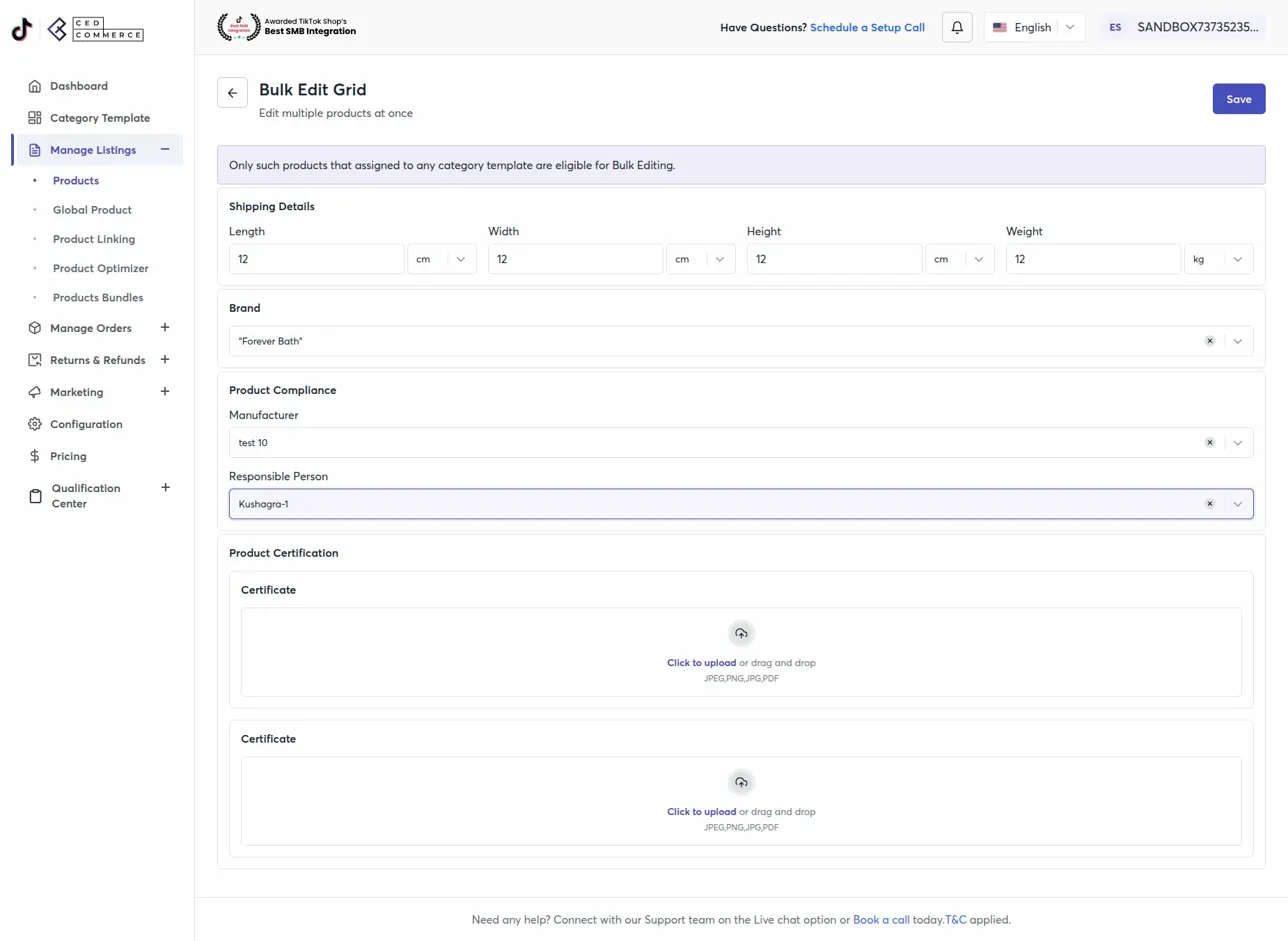The width and height of the screenshot is (1288, 941).
Task: Click the back arrow beside Bulk Edit Grid
Action: (x=232, y=93)
